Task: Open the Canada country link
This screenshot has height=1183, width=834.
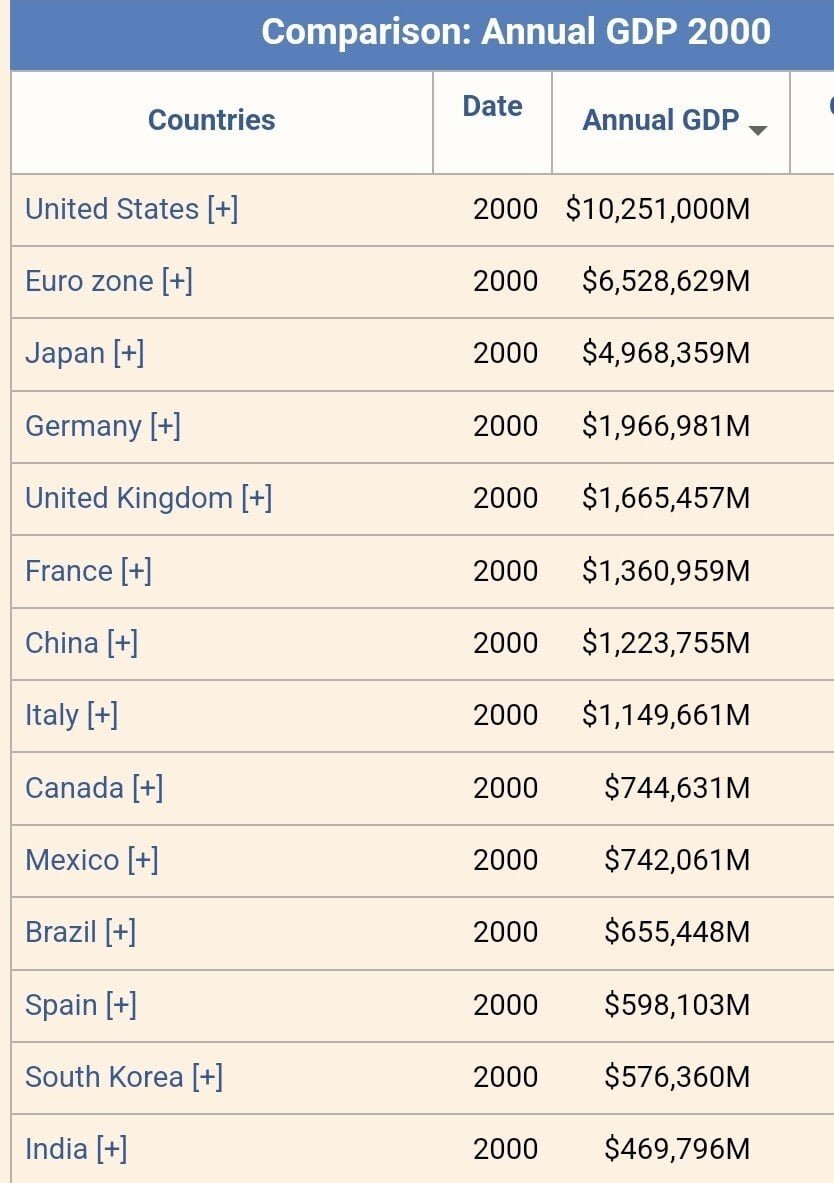Action: pos(74,788)
